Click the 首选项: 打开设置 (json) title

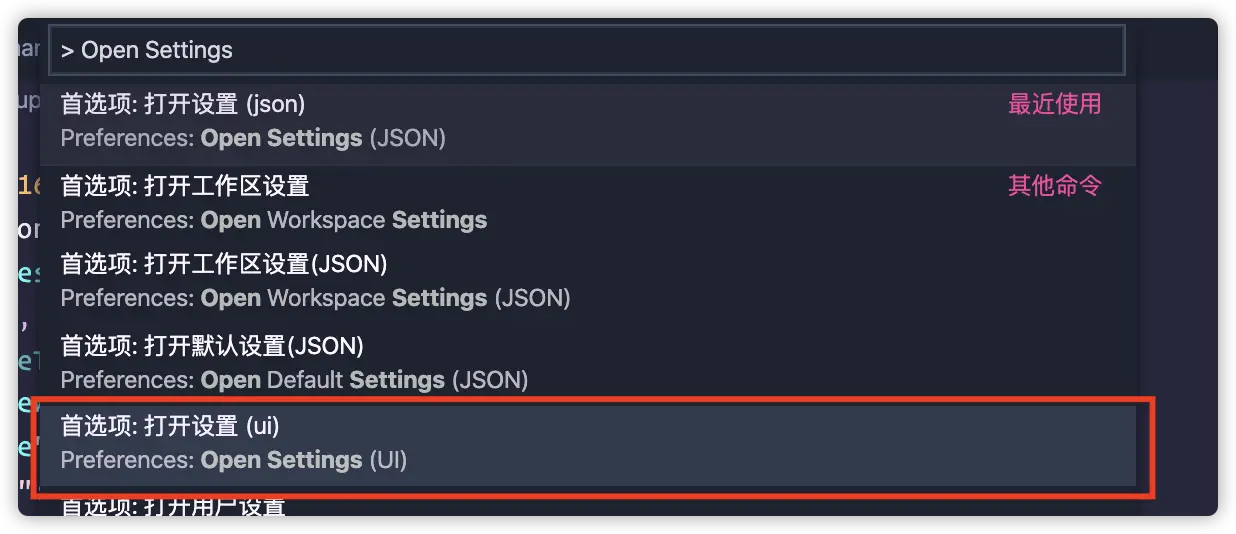tap(183, 104)
